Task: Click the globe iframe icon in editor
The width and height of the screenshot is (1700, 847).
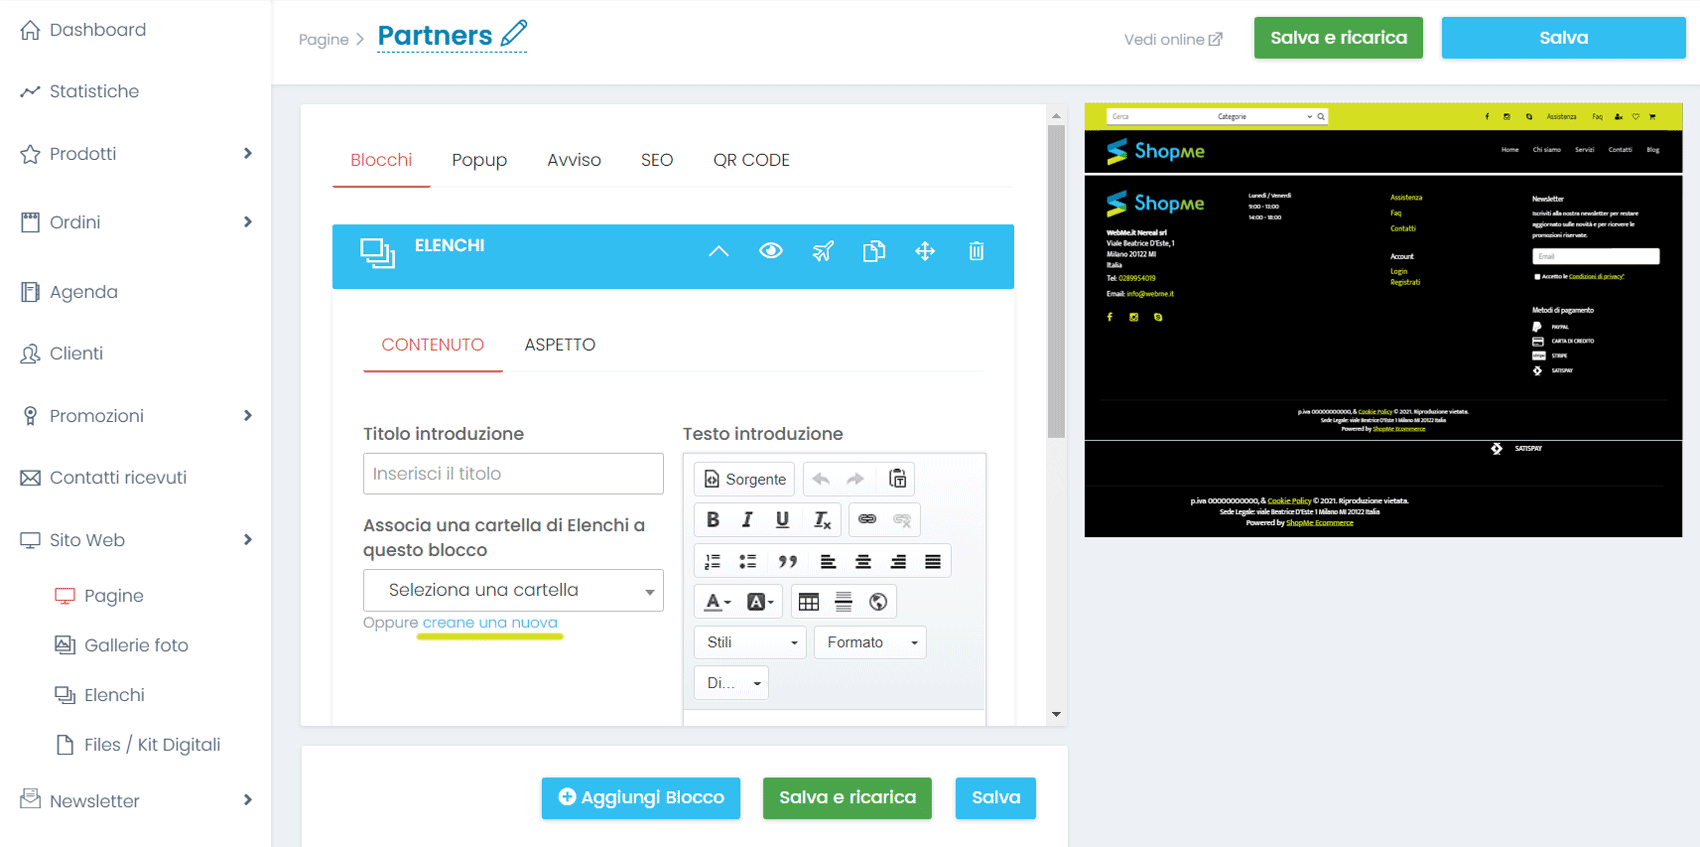Action: (x=878, y=602)
